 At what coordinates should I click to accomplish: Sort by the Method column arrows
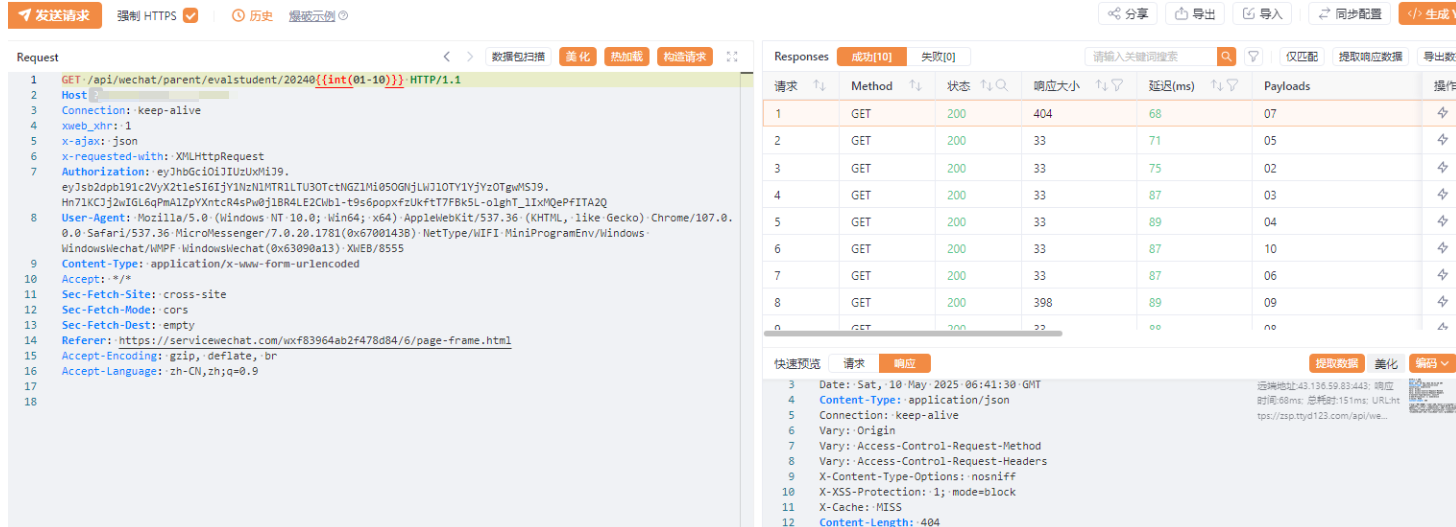pos(914,86)
